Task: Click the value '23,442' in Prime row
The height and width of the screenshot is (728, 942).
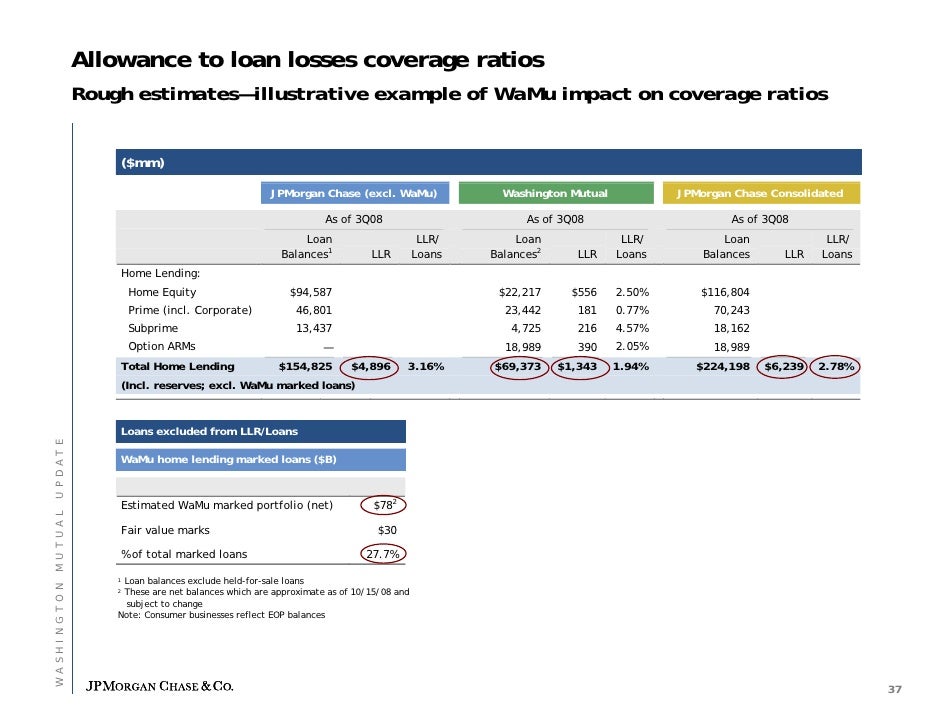Action: point(523,310)
